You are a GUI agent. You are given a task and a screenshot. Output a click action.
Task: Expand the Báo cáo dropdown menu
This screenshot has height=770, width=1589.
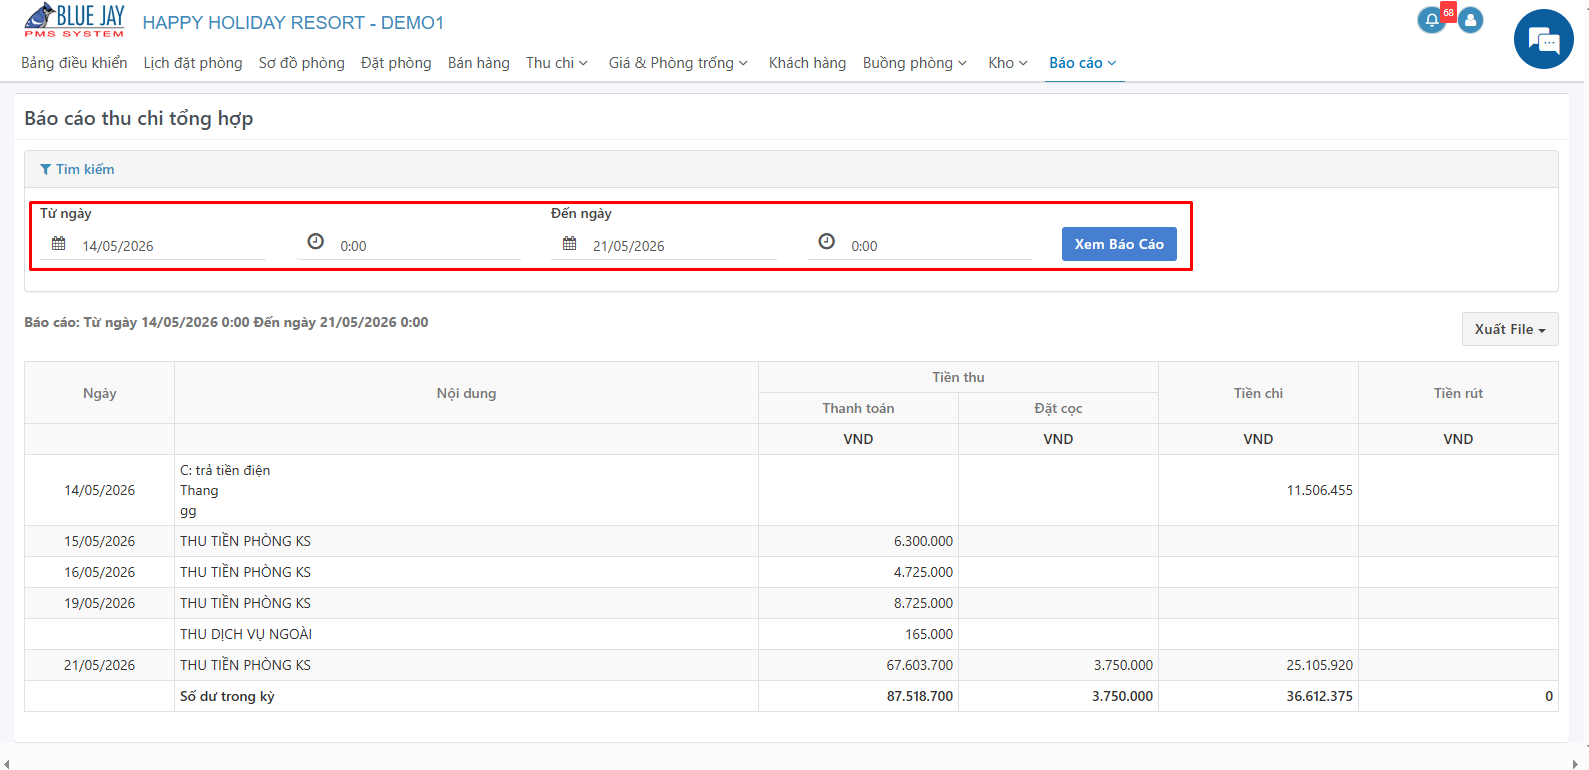click(1083, 63)
